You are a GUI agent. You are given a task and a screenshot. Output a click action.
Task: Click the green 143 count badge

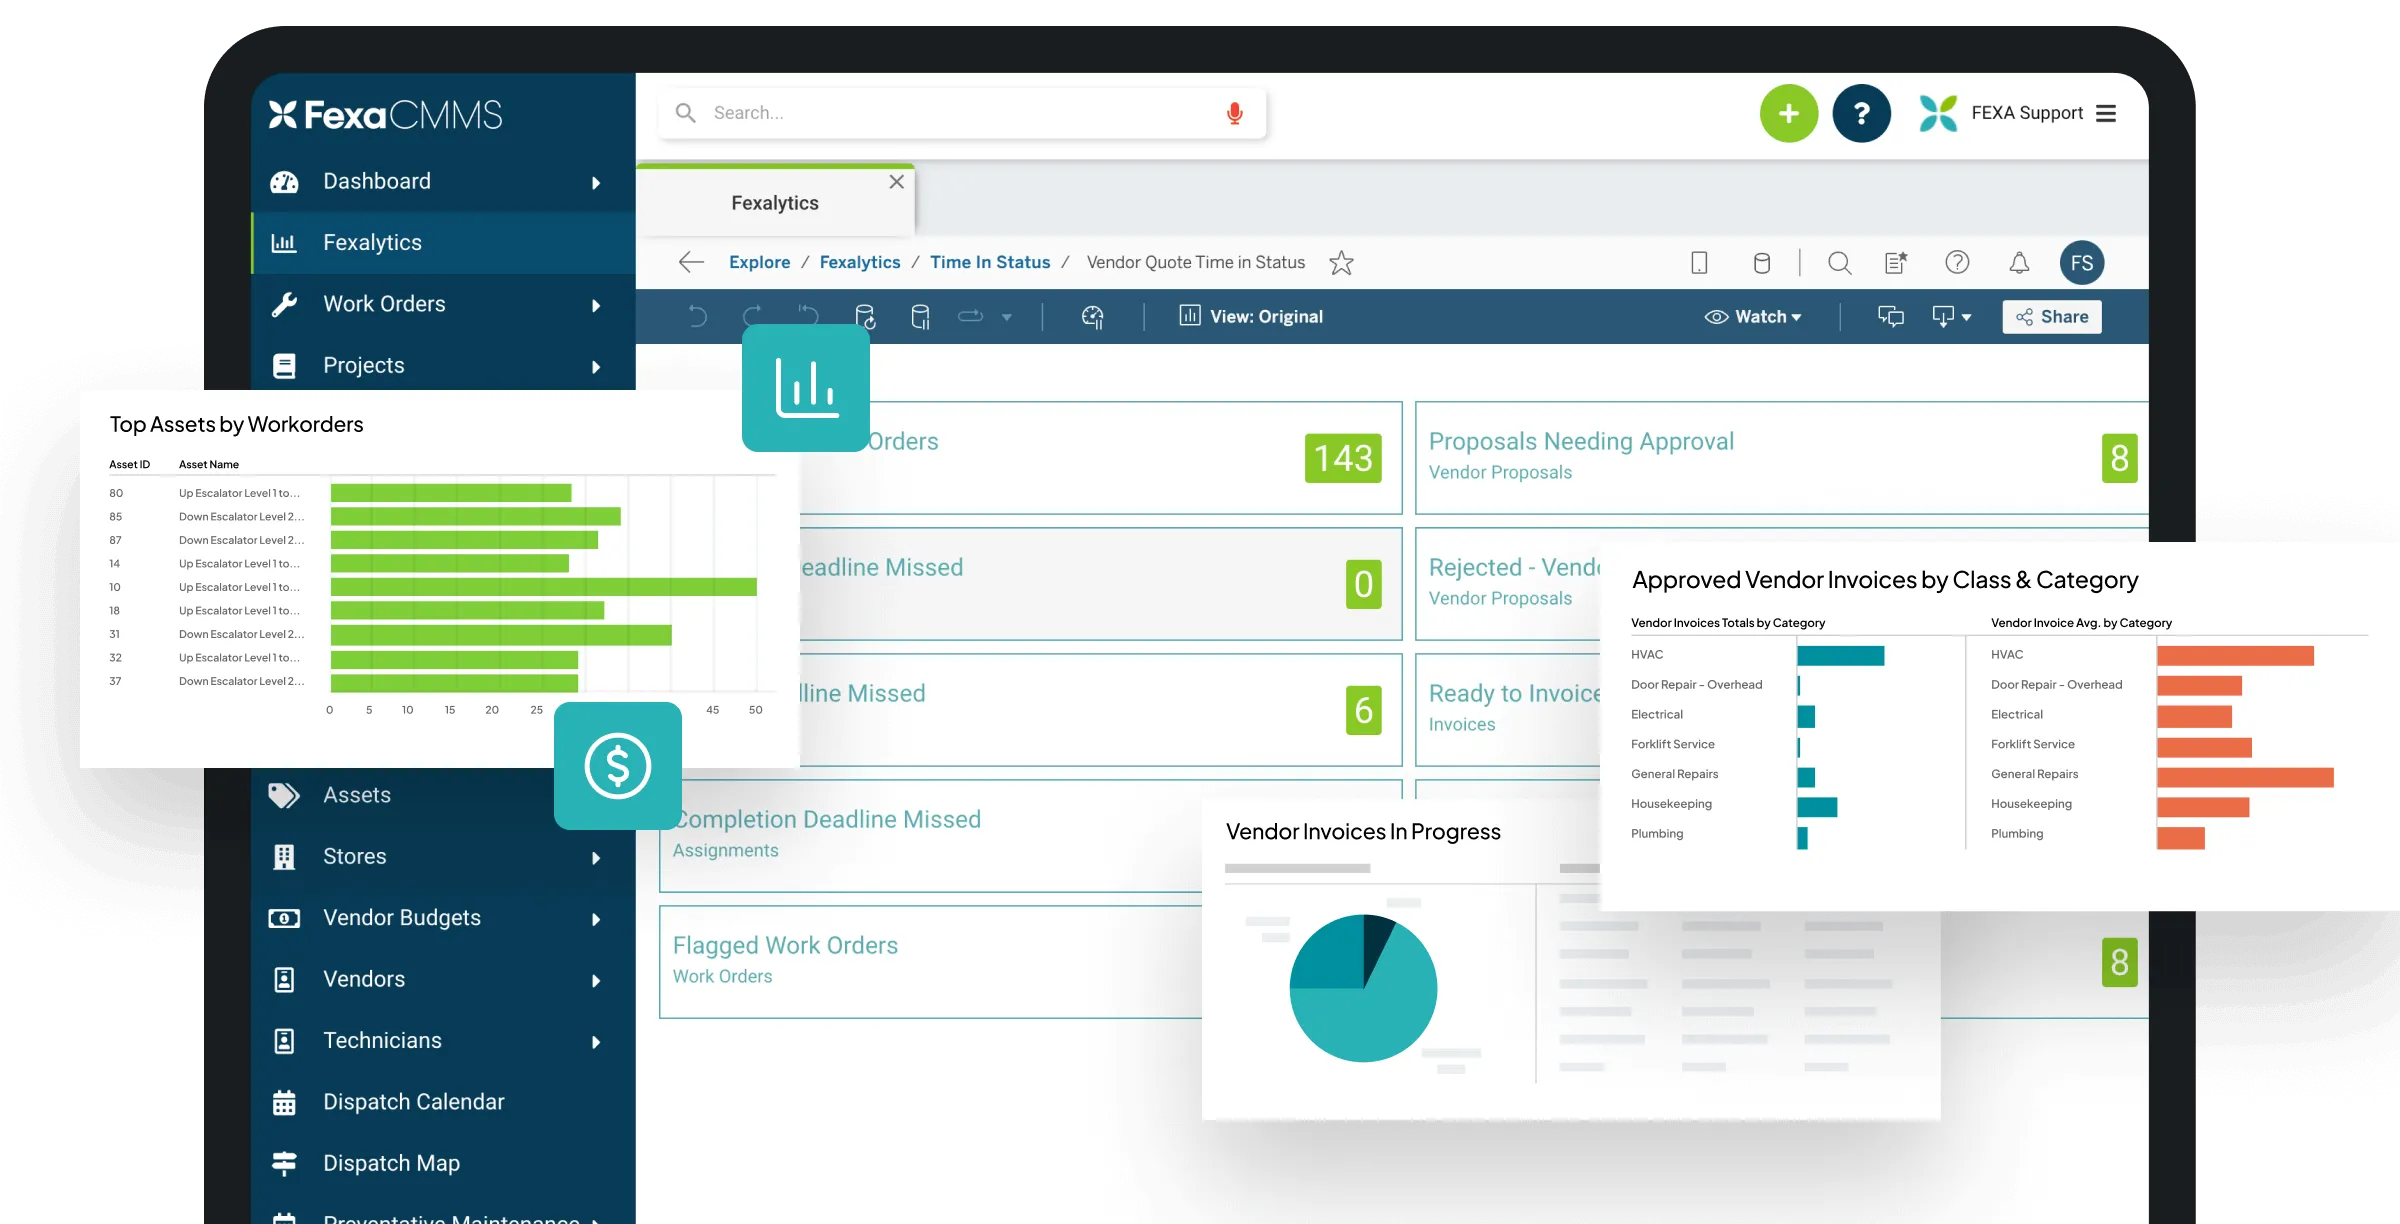click(x=1342, y=459)
